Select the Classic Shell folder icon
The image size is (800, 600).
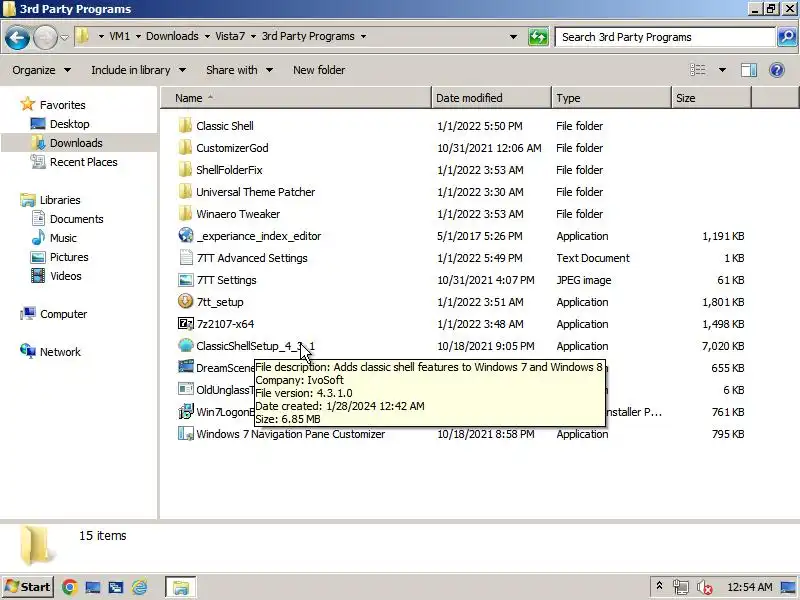tap(185, 126)
